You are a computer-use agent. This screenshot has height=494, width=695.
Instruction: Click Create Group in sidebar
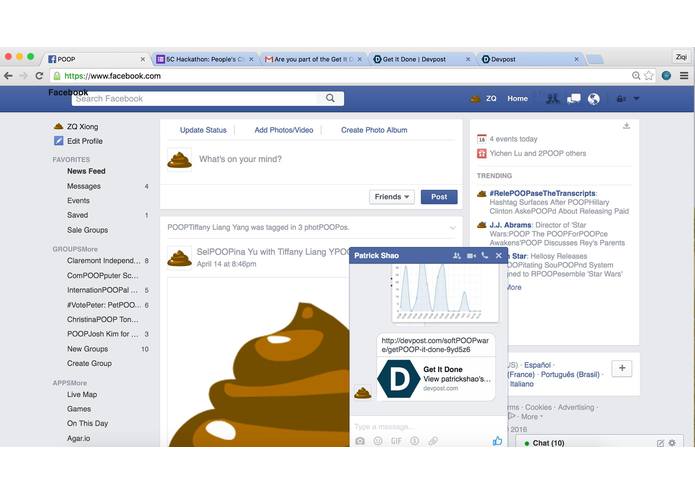click(x=89, y=363)
